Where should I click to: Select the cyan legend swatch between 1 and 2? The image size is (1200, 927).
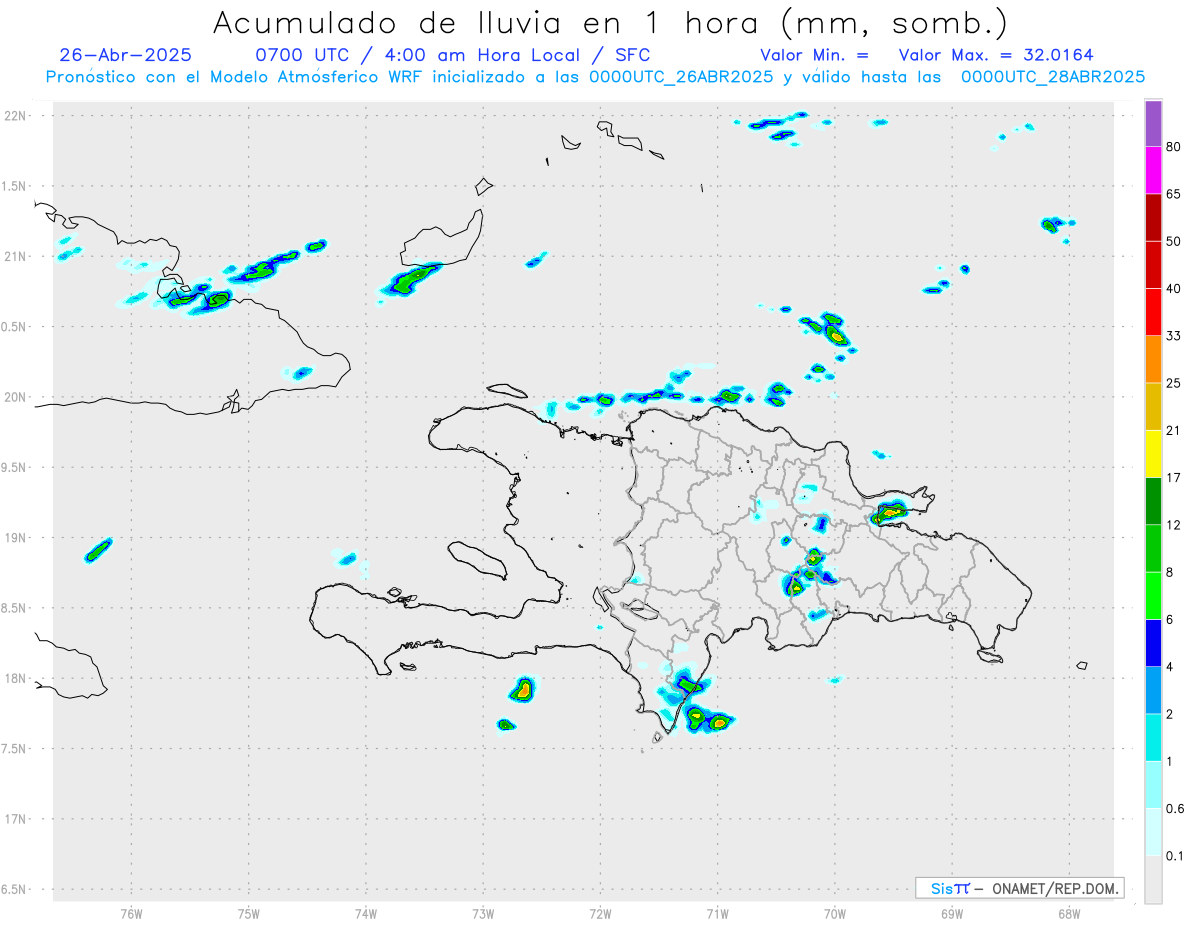tap(1153, 738)
